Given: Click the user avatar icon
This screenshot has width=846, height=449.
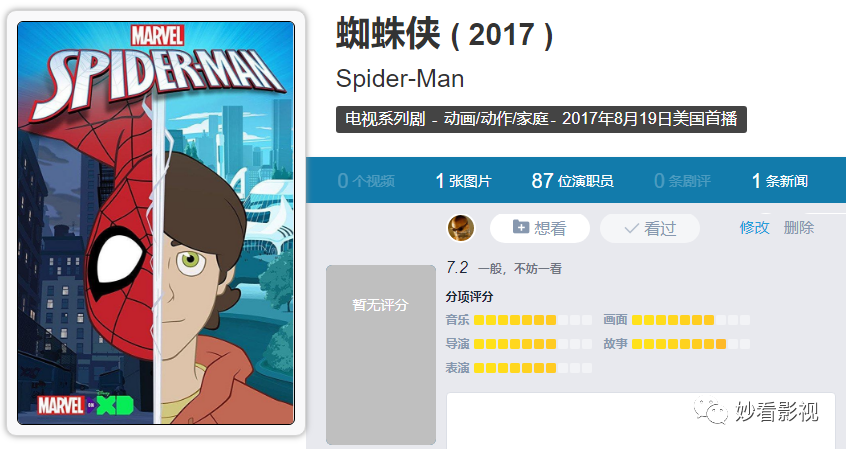Looking at the screenshot, I should 461,228.
